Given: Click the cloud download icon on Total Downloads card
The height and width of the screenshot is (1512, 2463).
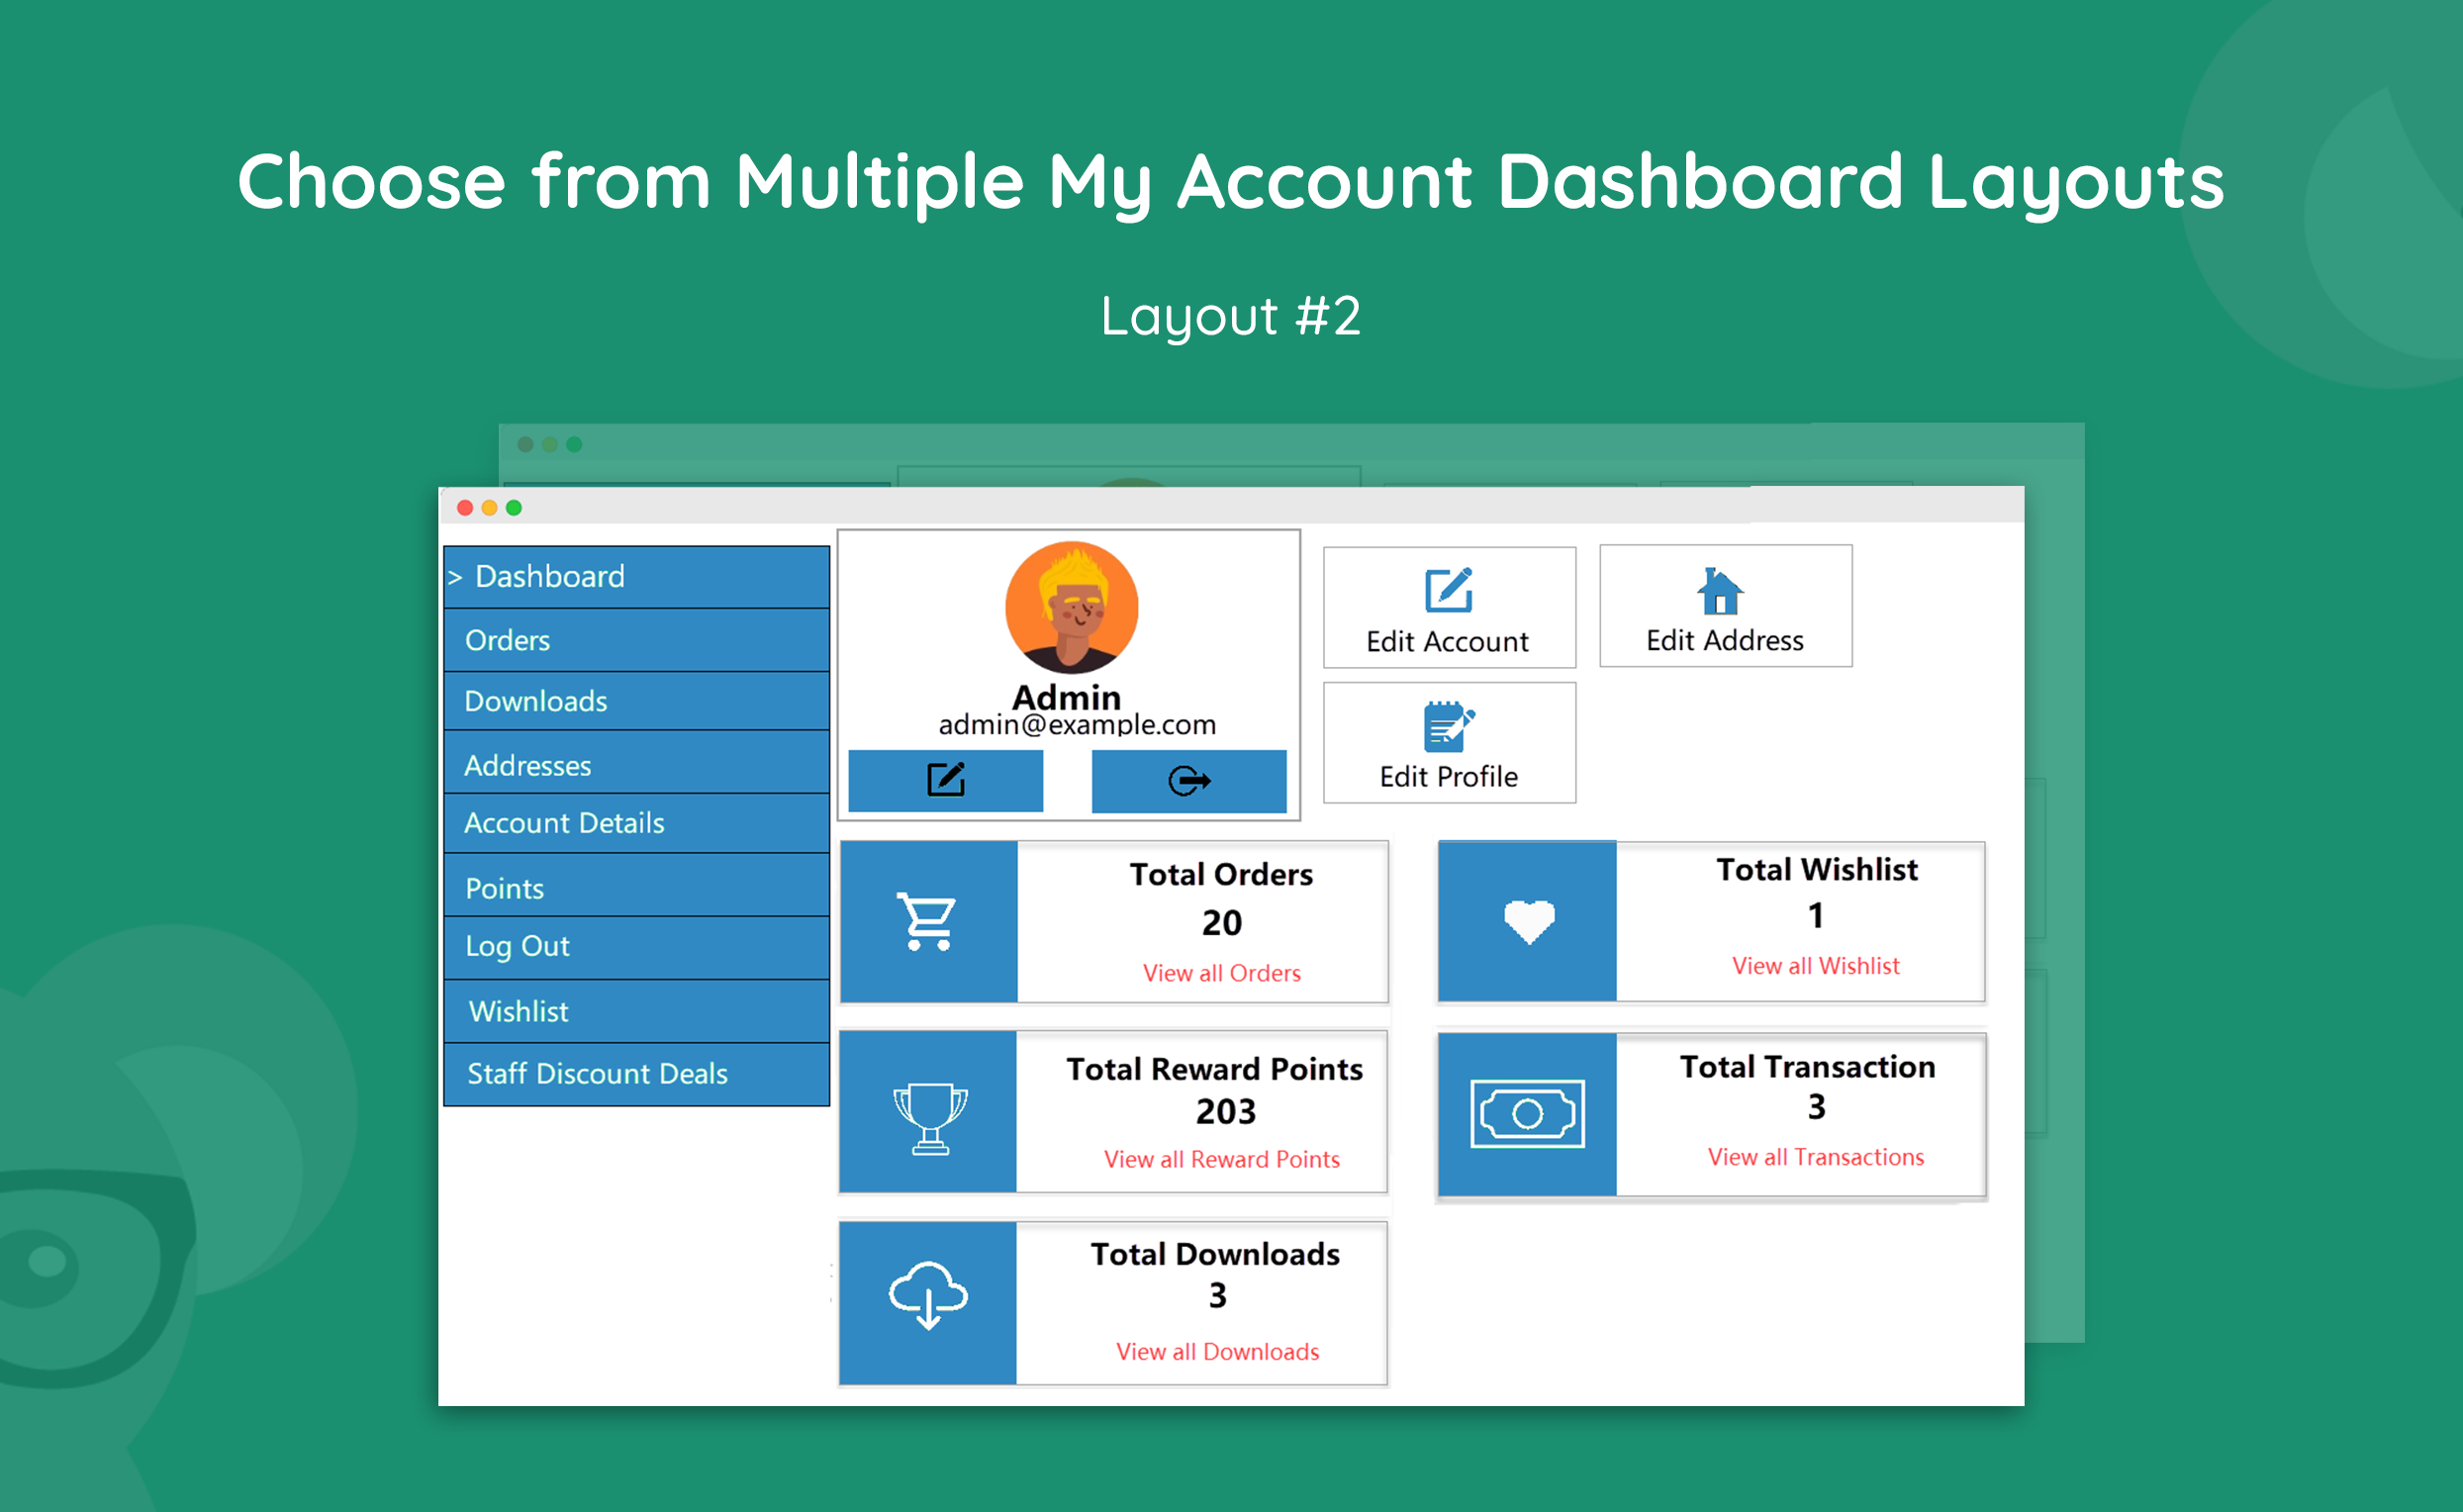Looking at the screenshot, I should [927, 1297].
